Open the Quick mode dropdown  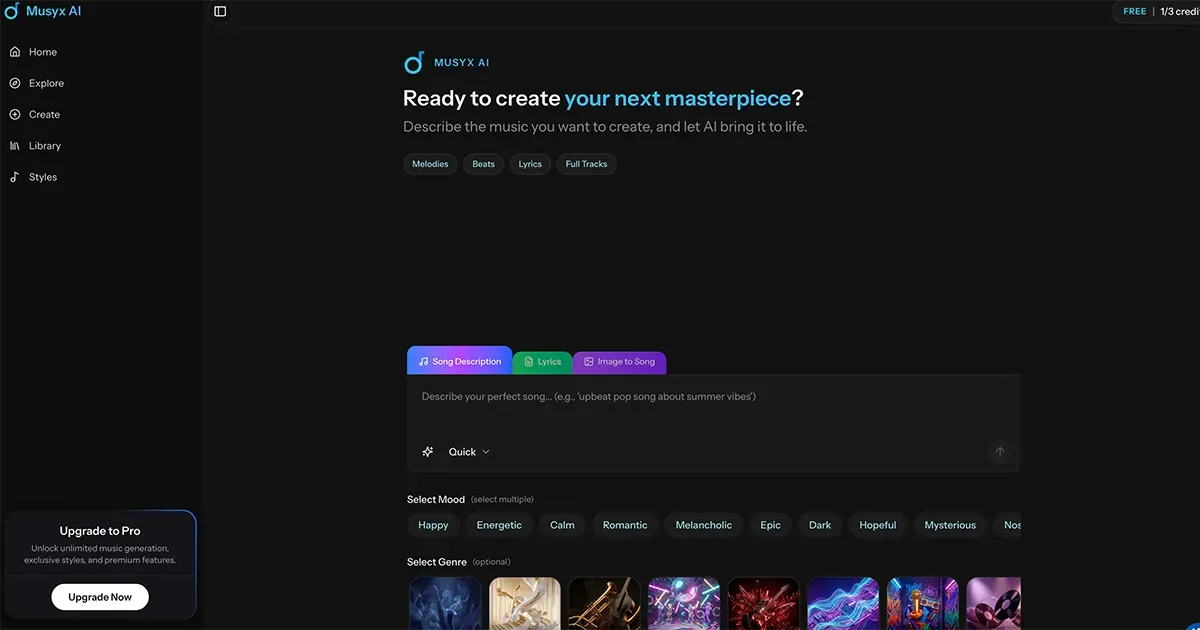pyautogui.click(x=469, y=452)
